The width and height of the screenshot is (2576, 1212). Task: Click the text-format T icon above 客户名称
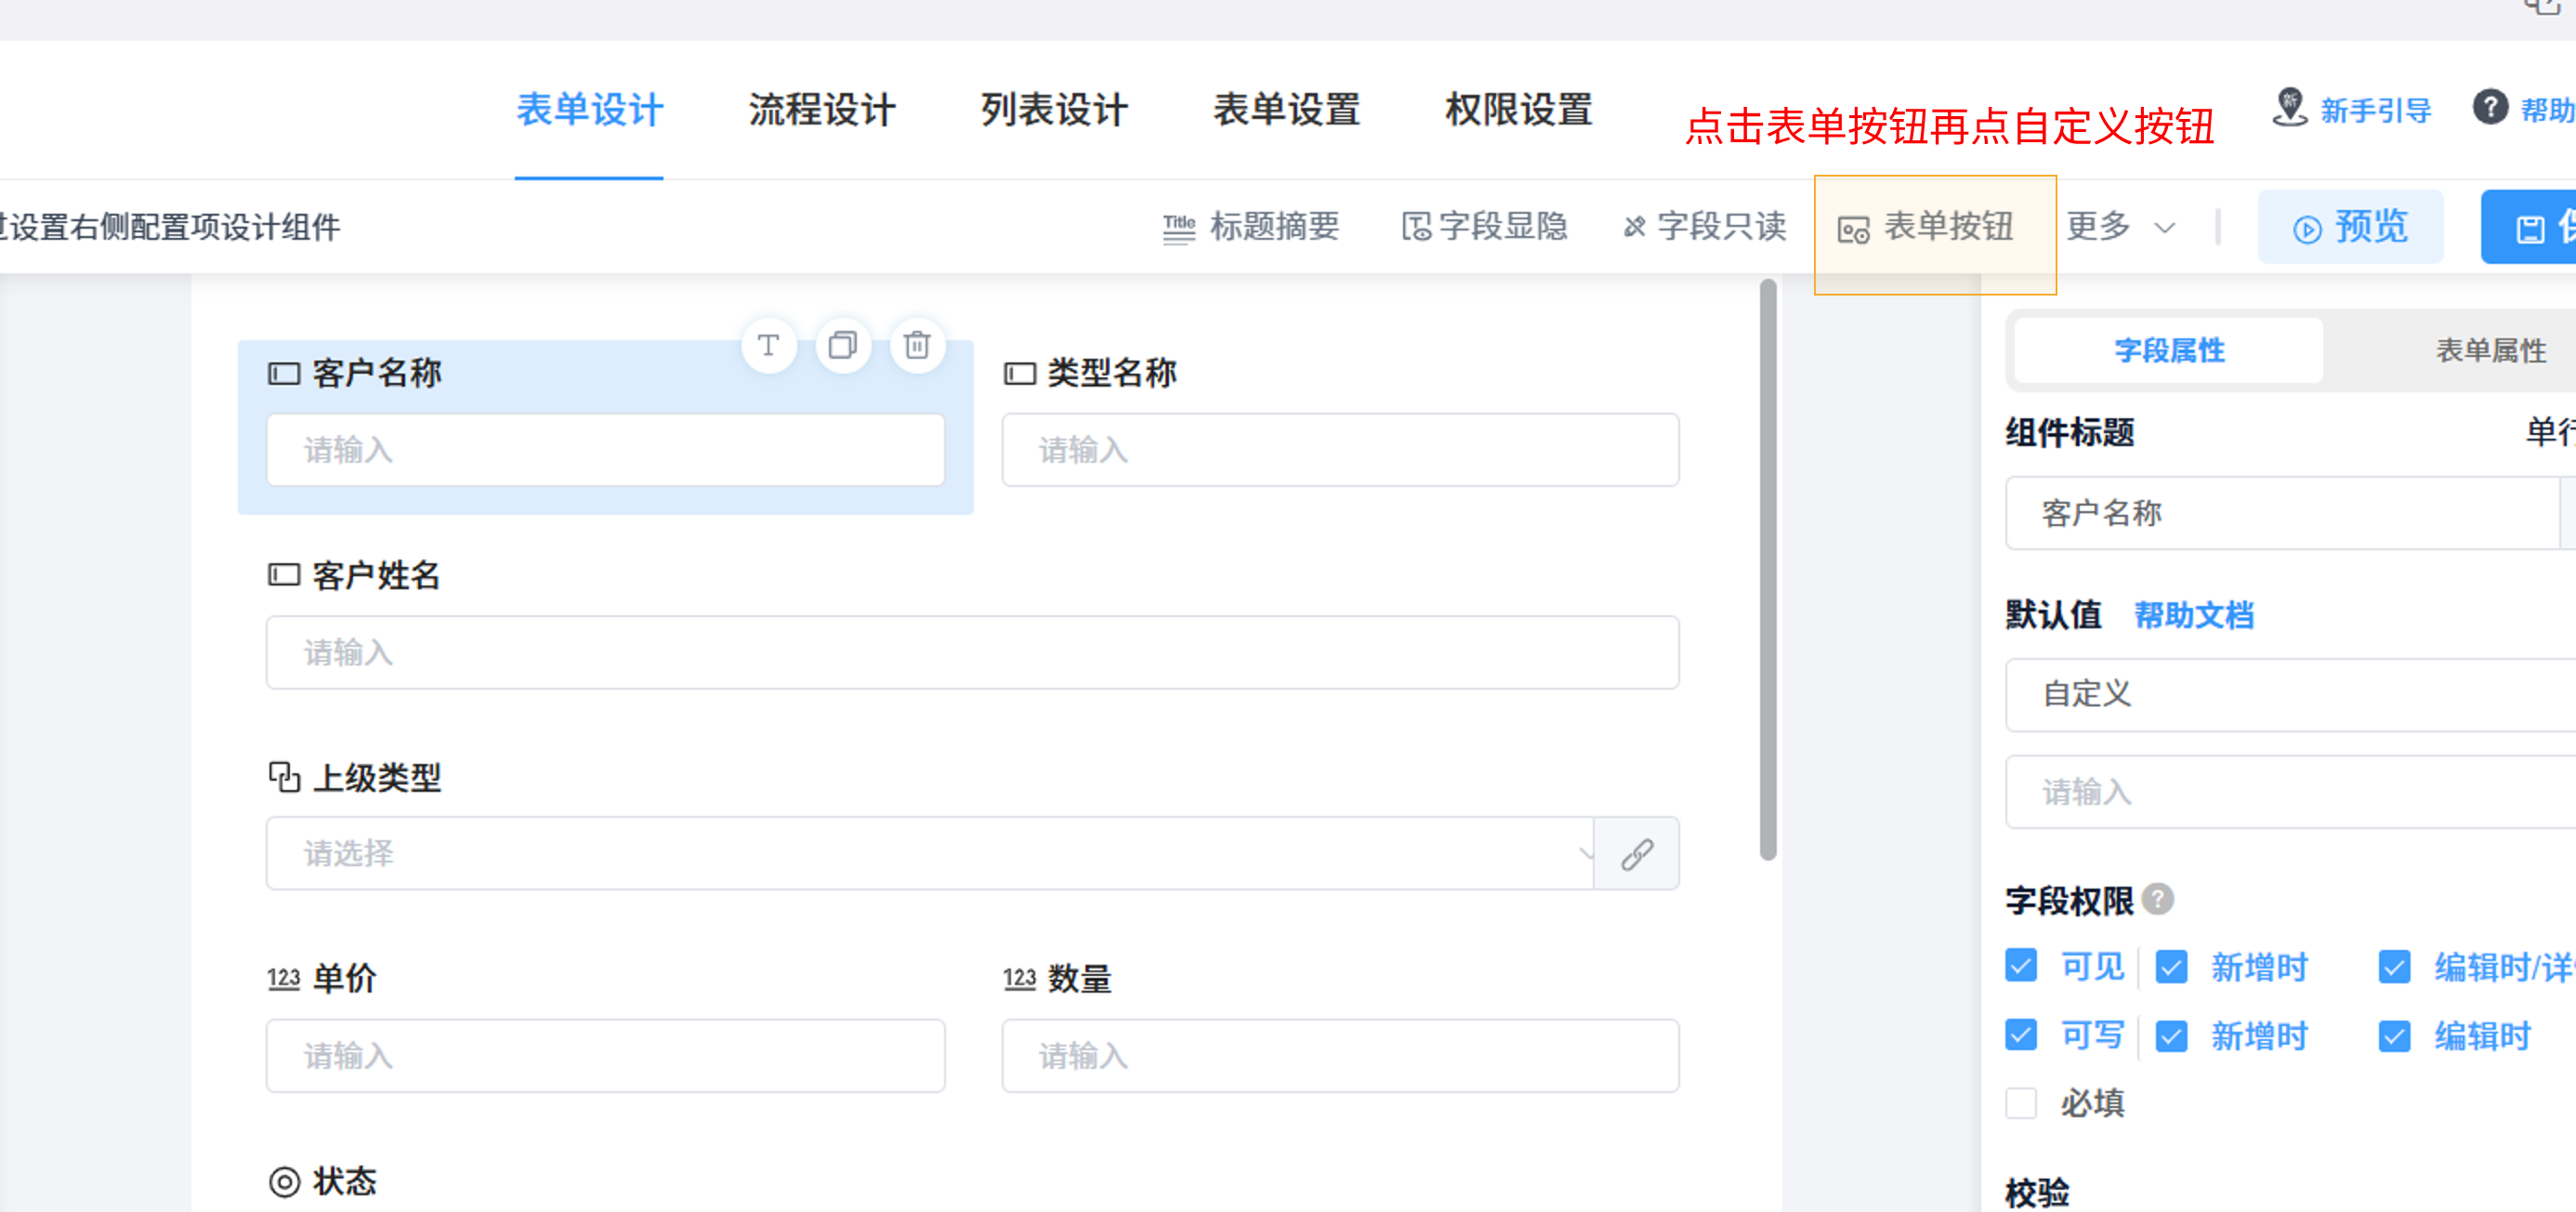(x=768, y=345)
